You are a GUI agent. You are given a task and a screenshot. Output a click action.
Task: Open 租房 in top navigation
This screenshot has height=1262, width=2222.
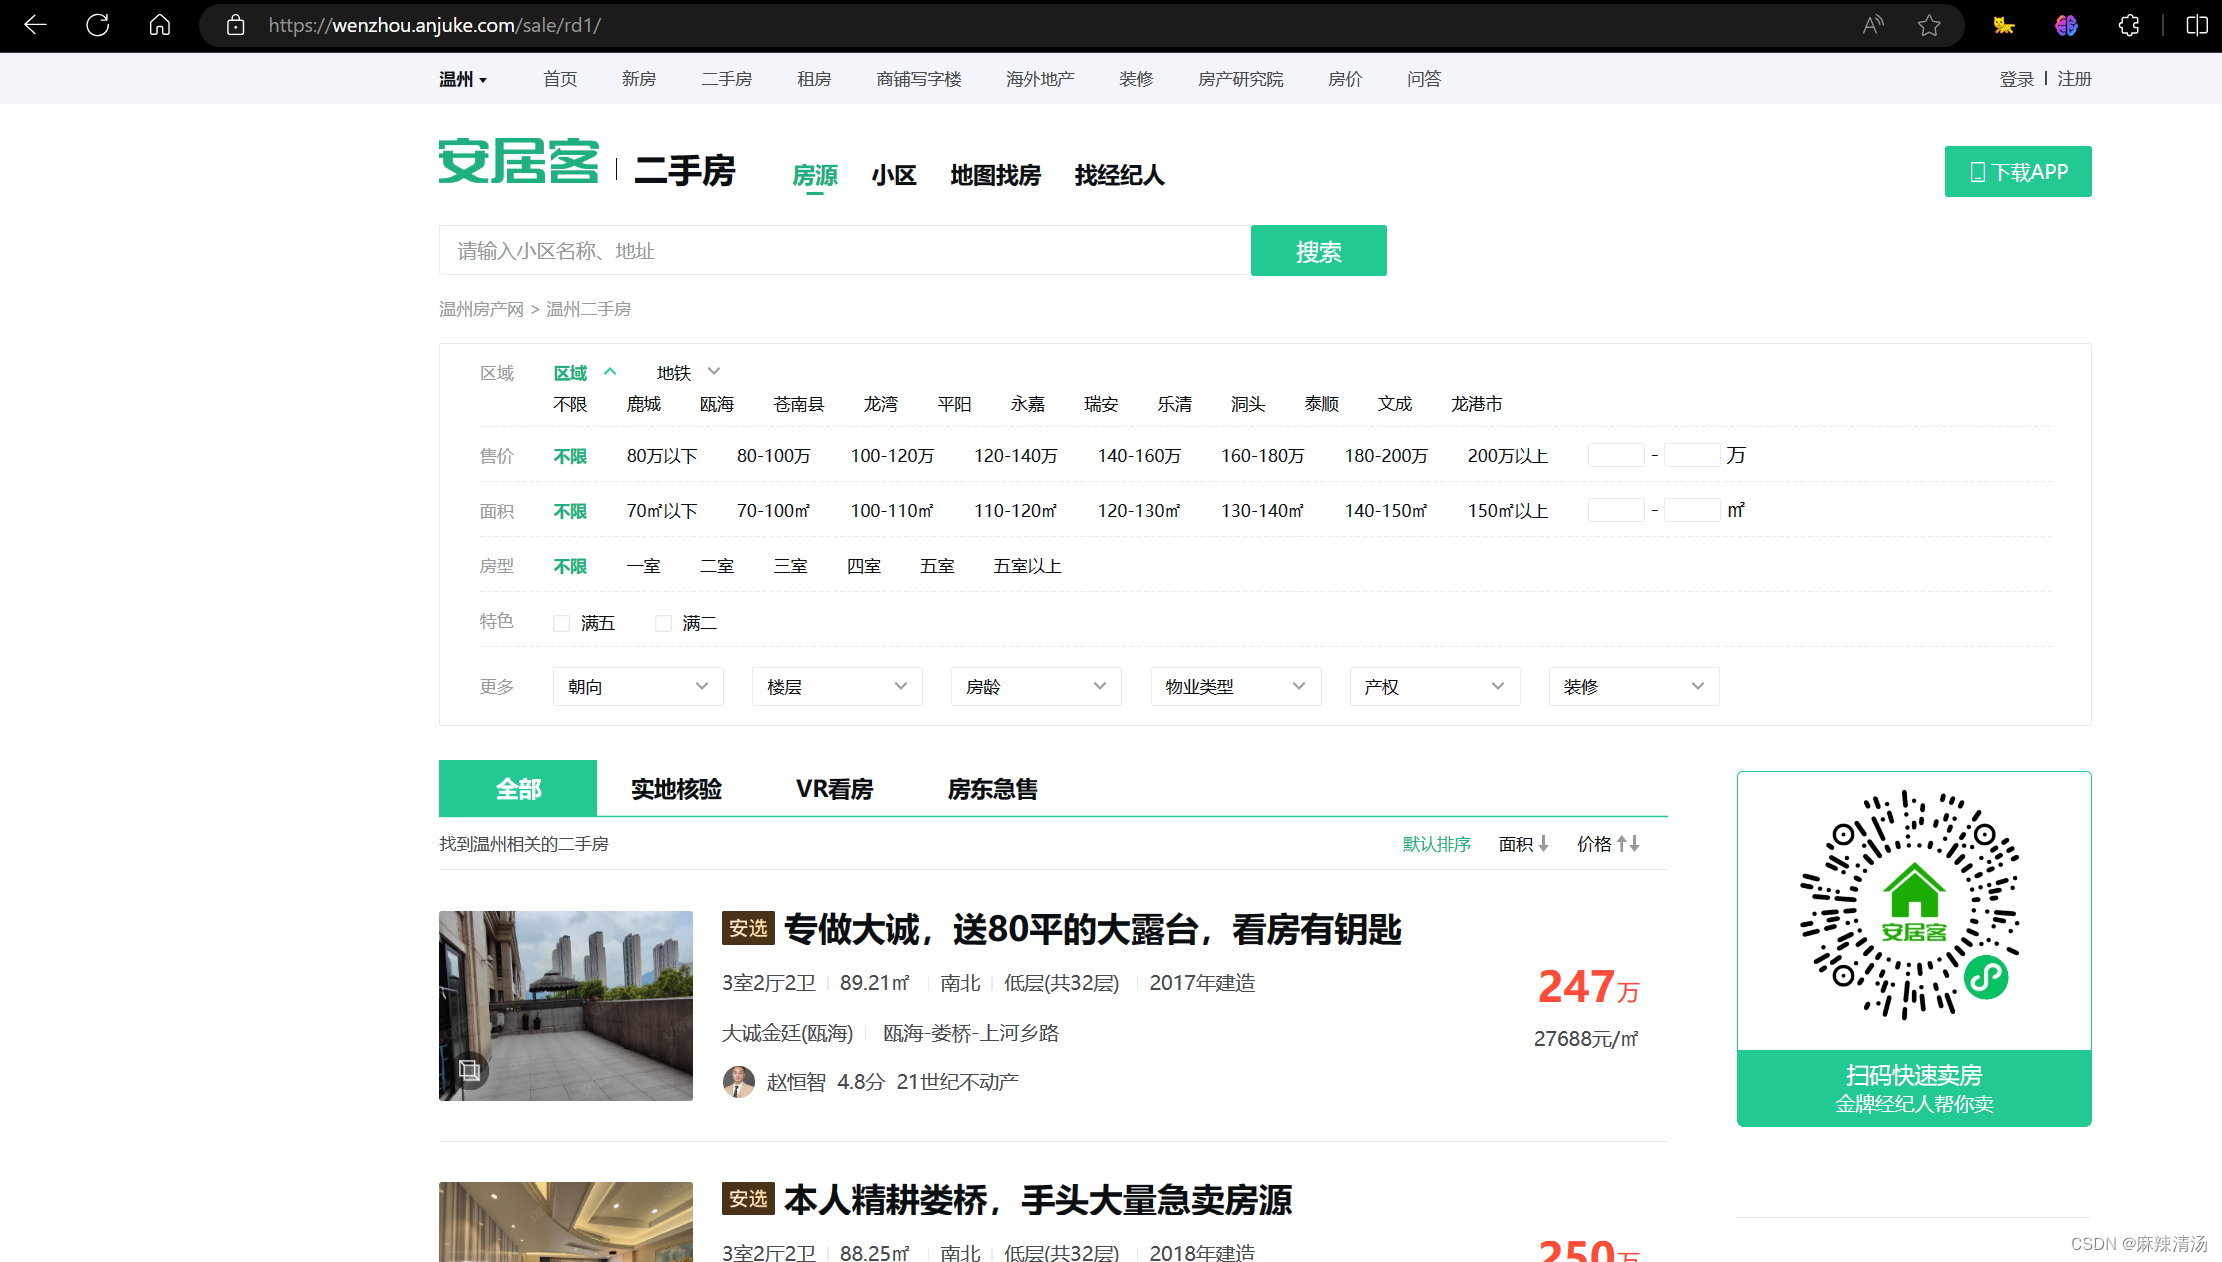(814, 79)
